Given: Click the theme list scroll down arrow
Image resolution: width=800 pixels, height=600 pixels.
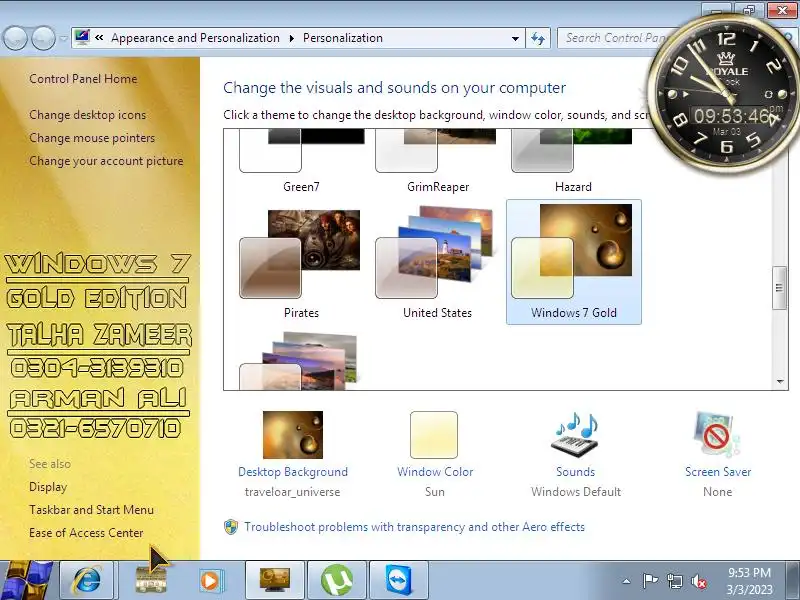Looking at the screenshot, I should [x=780, y=381].
